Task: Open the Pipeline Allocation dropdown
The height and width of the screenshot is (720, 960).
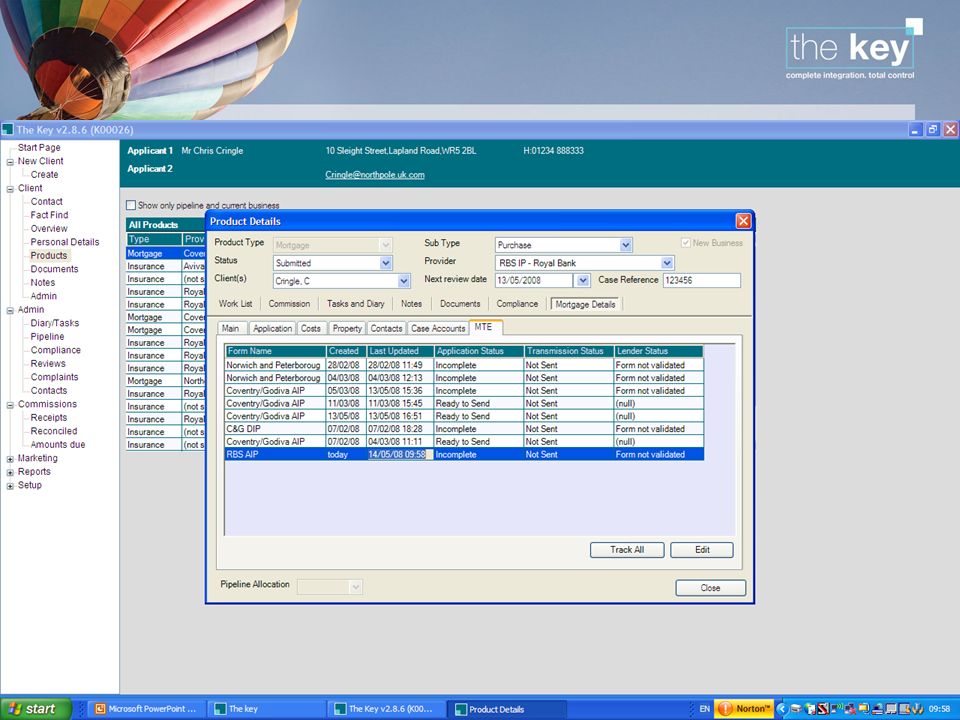Action: (x=355, y=587)
